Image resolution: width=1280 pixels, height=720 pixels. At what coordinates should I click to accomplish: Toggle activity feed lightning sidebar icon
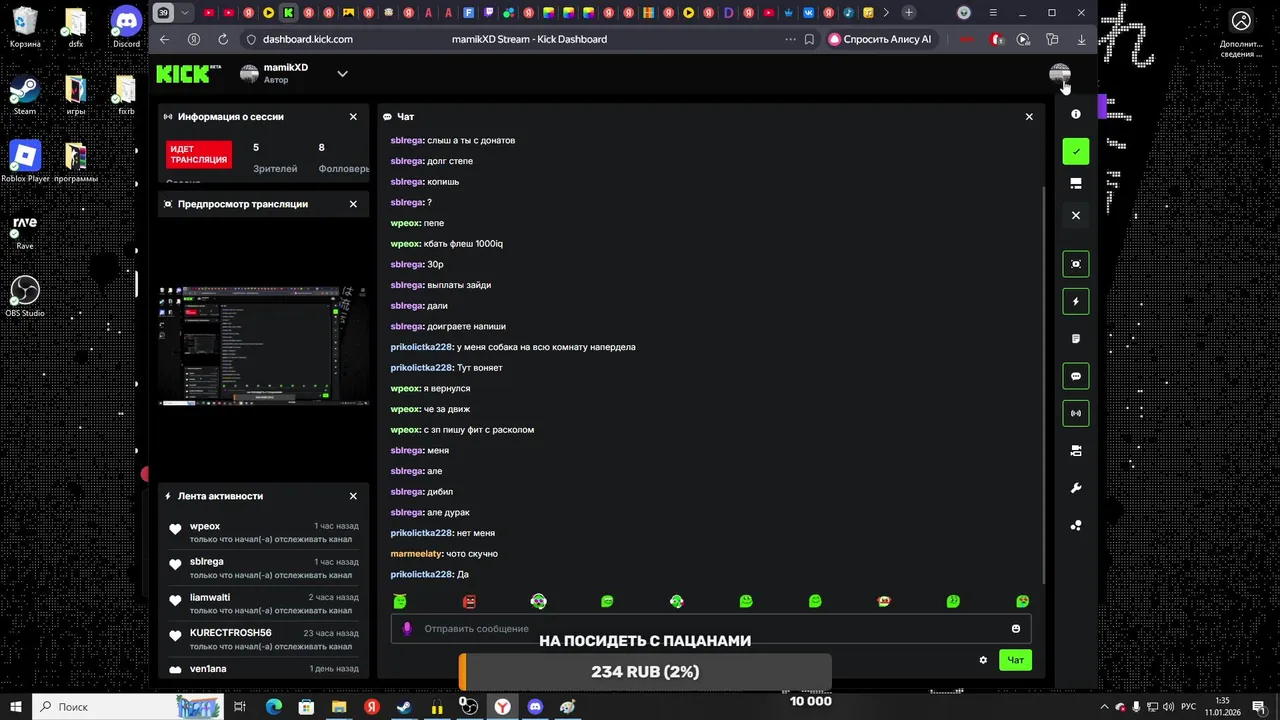pyautogui.click(x=1076, y=301)
